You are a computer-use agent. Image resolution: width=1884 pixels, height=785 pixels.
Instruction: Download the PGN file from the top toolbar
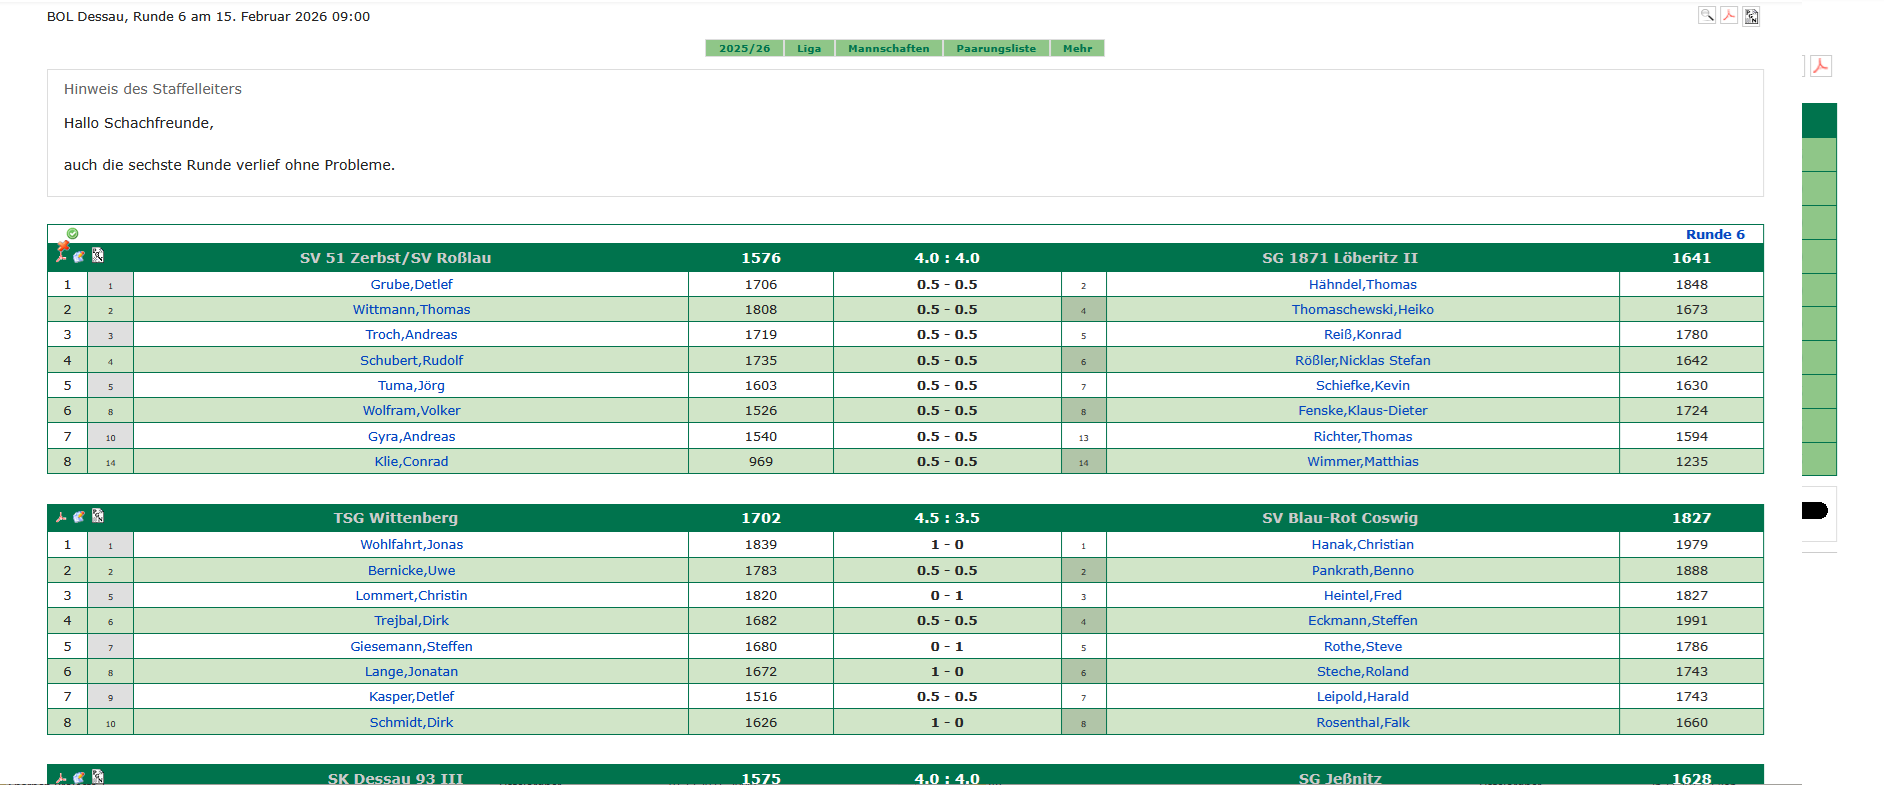[x=1751, y=16]
